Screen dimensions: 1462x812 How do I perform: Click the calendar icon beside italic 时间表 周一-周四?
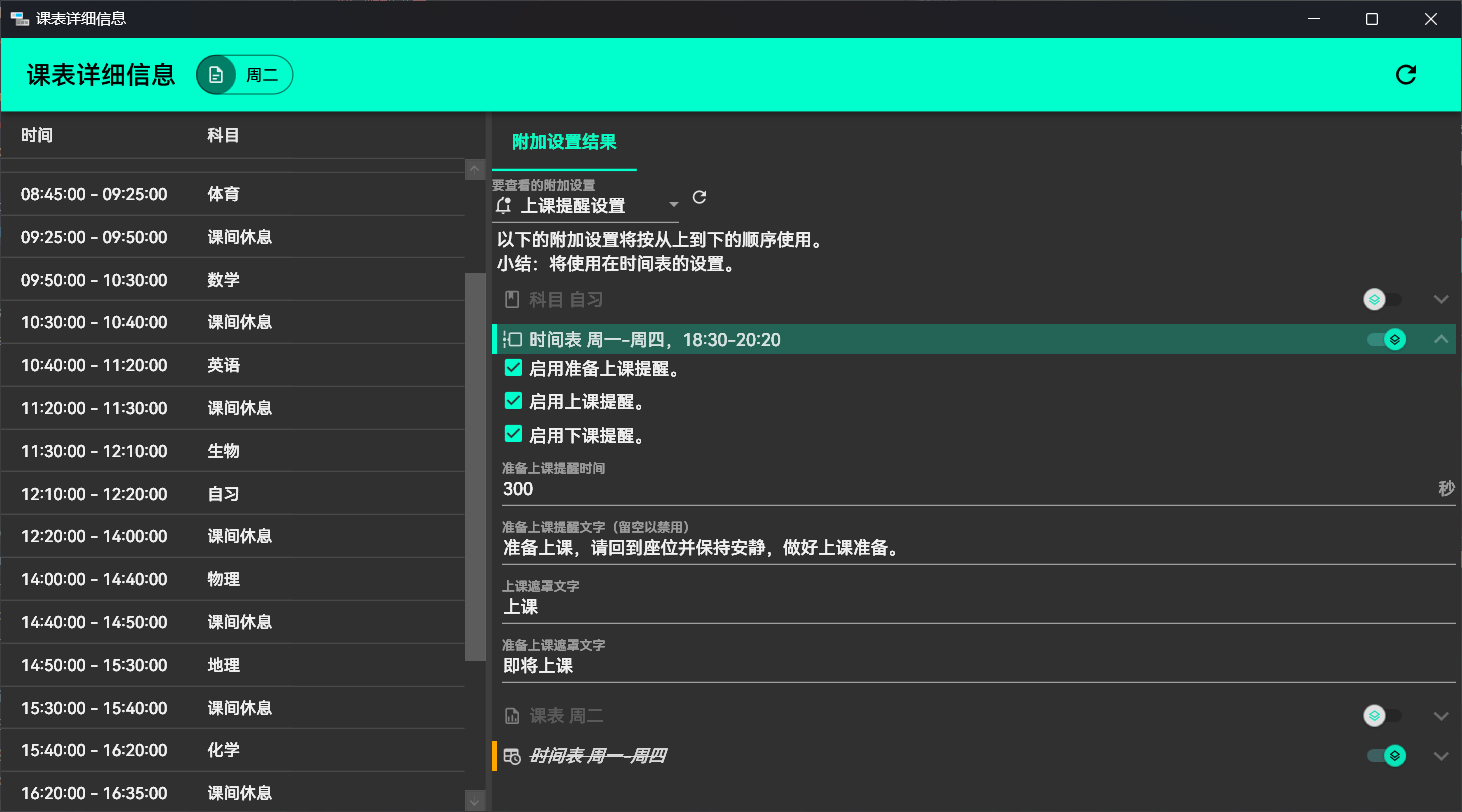pyautogui.click(x=512, y=756)
